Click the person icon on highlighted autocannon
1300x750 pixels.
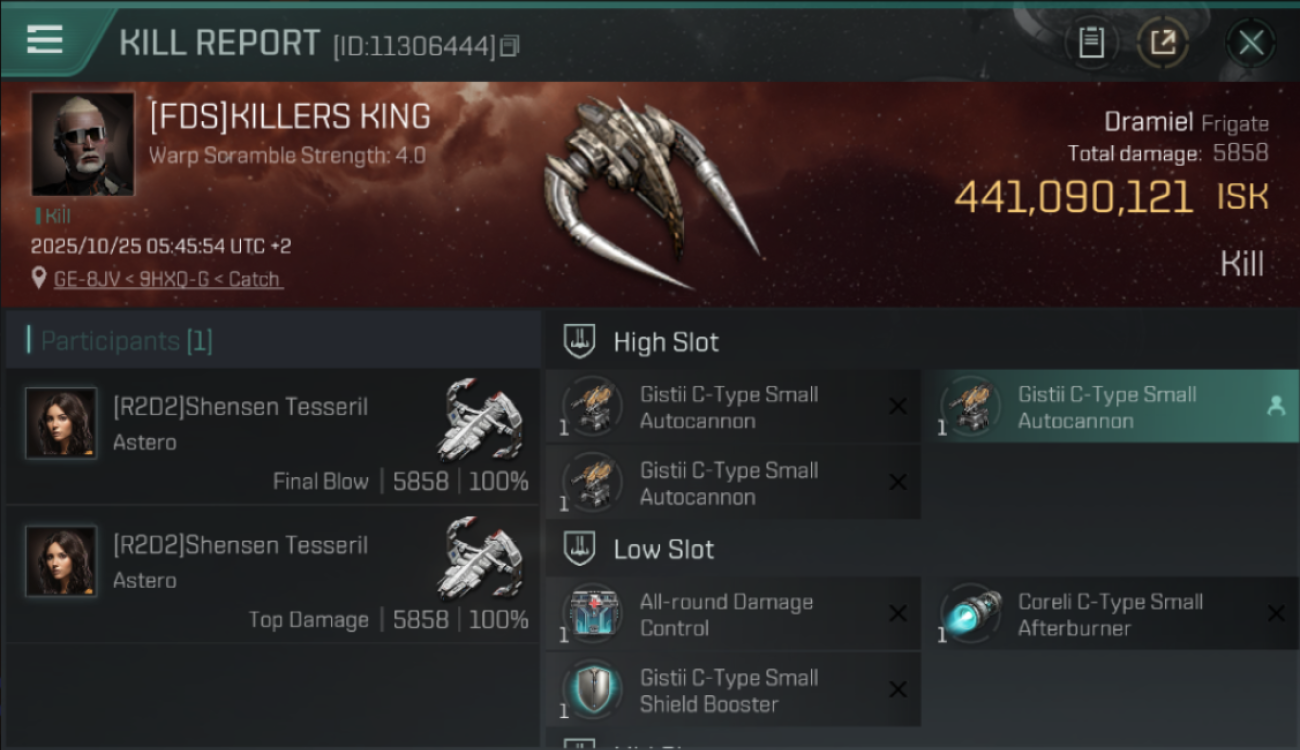1276,406
